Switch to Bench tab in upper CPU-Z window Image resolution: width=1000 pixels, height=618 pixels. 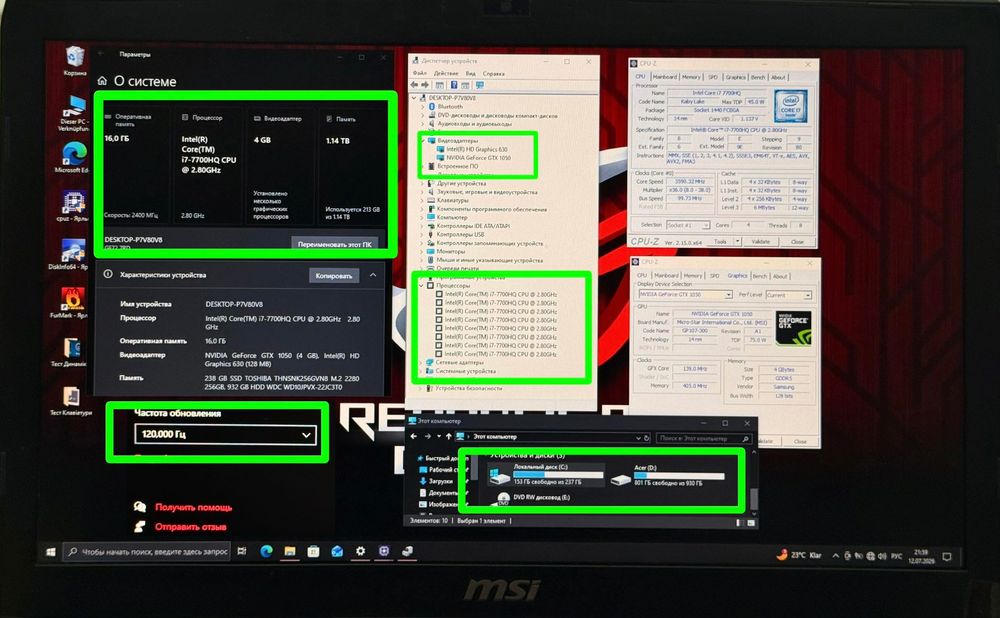[758, 77]
